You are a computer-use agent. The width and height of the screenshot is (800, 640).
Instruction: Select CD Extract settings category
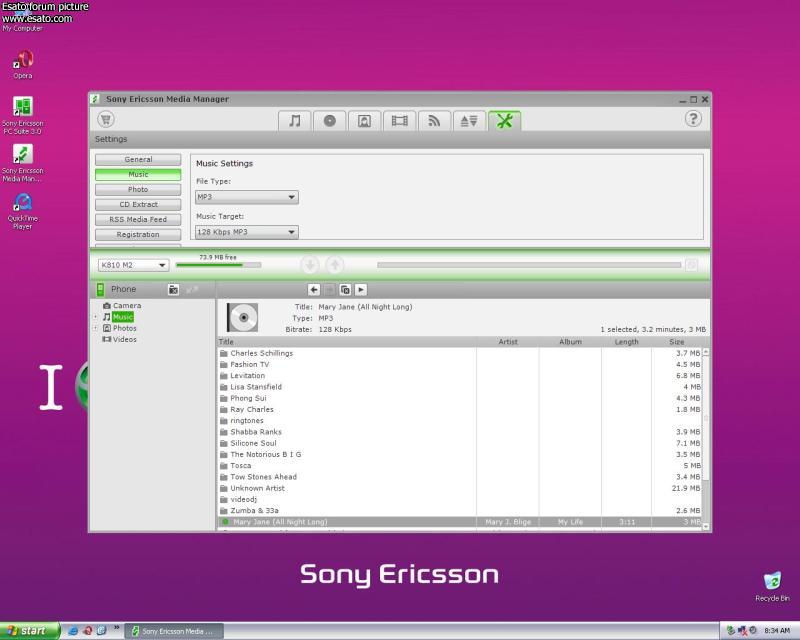tap(138, 205)
